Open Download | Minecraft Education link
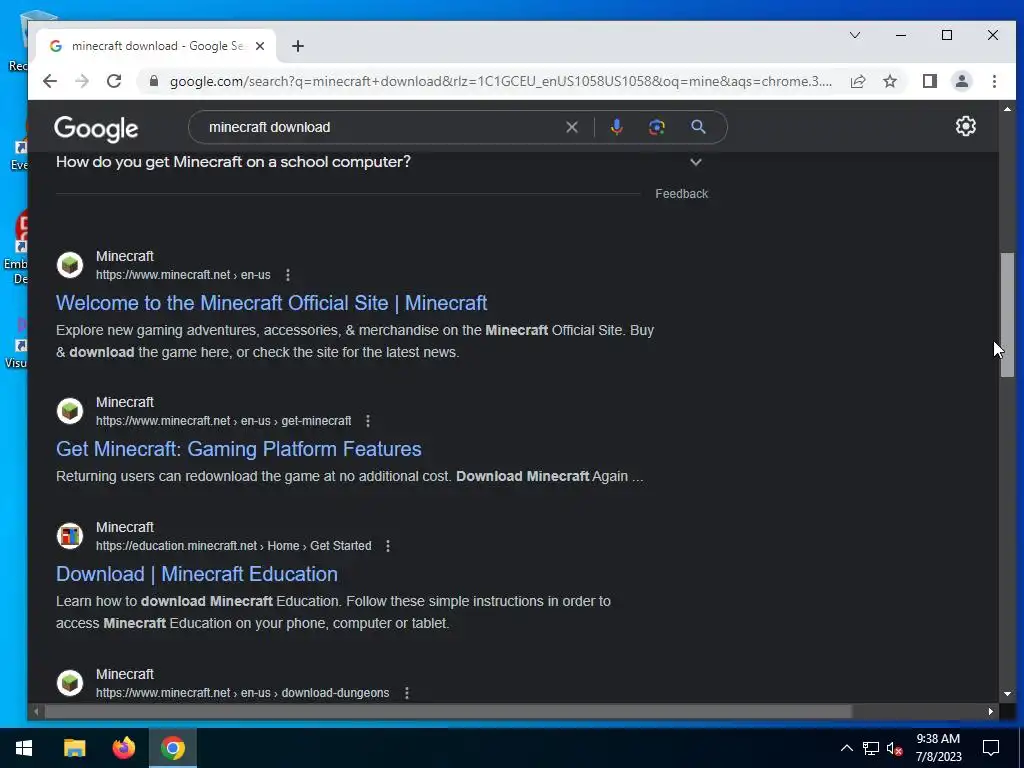The width and height of the screenshot is (1024, 768). pyautogui.click(x=197, y=574)
